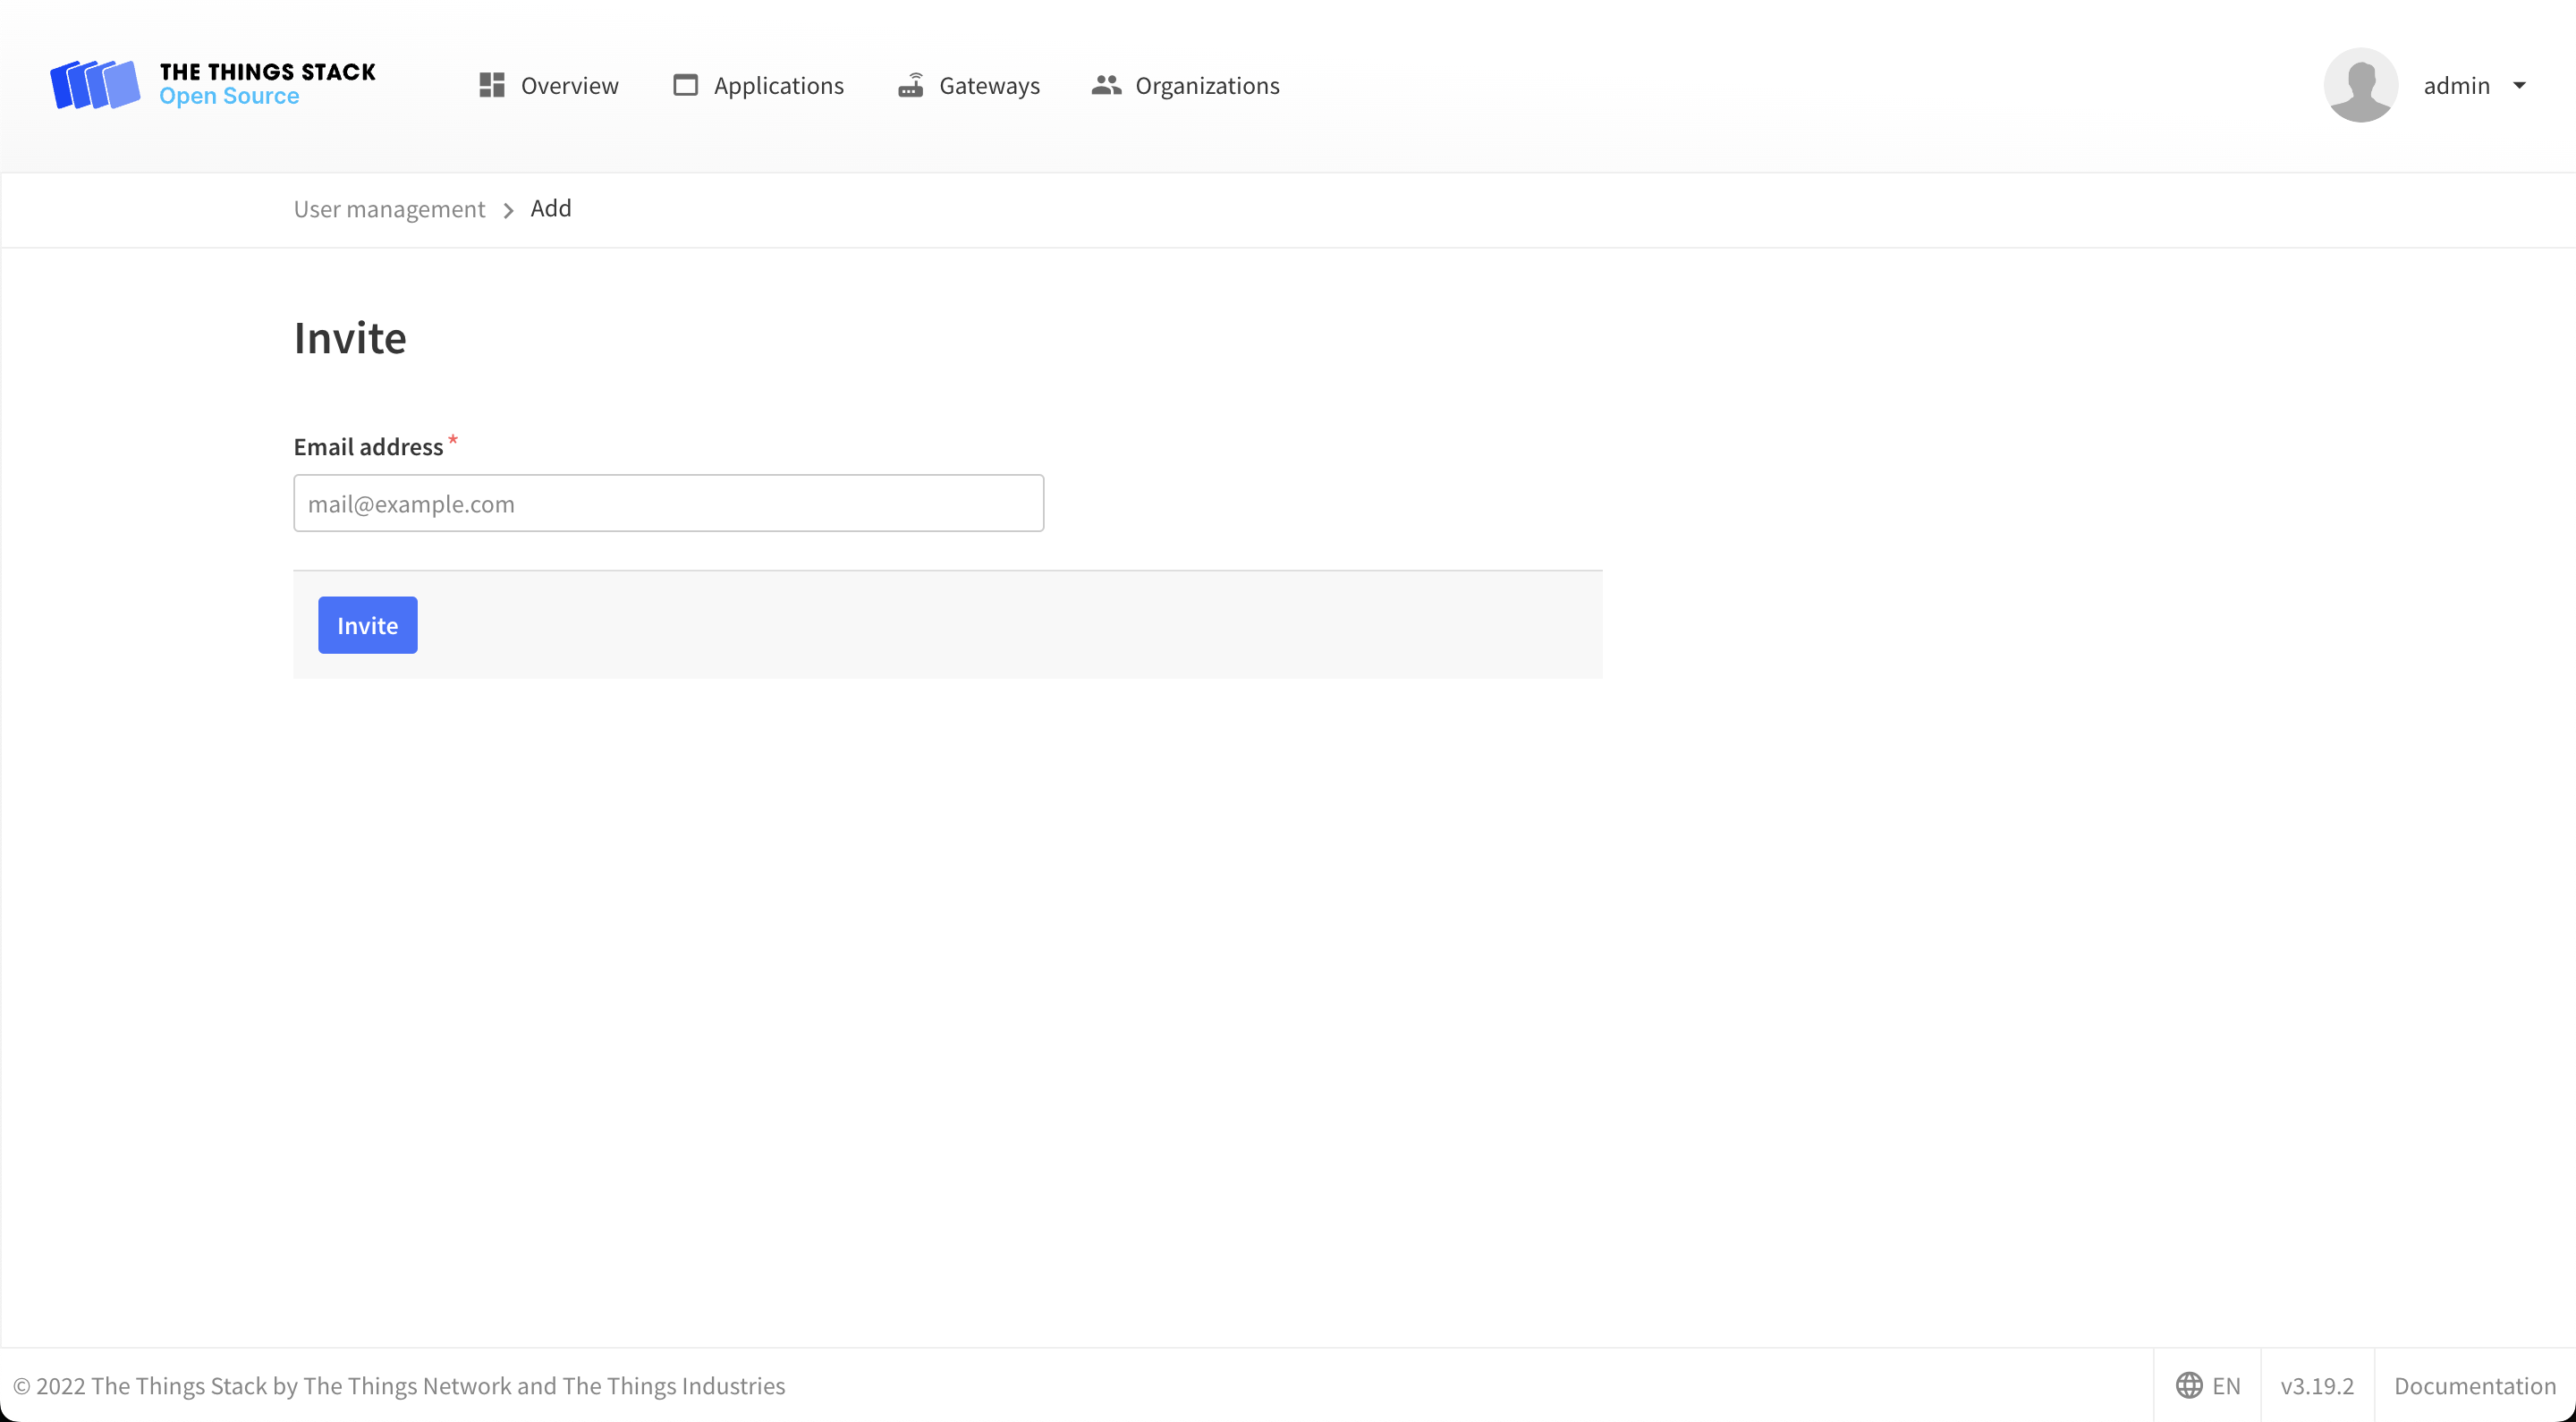Open the admin account dropdown

2456,85
